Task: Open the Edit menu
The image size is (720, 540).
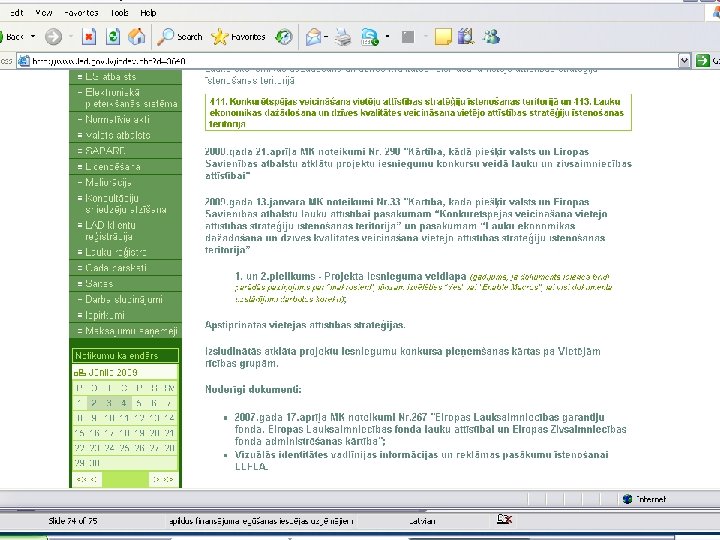Action: point(16,13)
